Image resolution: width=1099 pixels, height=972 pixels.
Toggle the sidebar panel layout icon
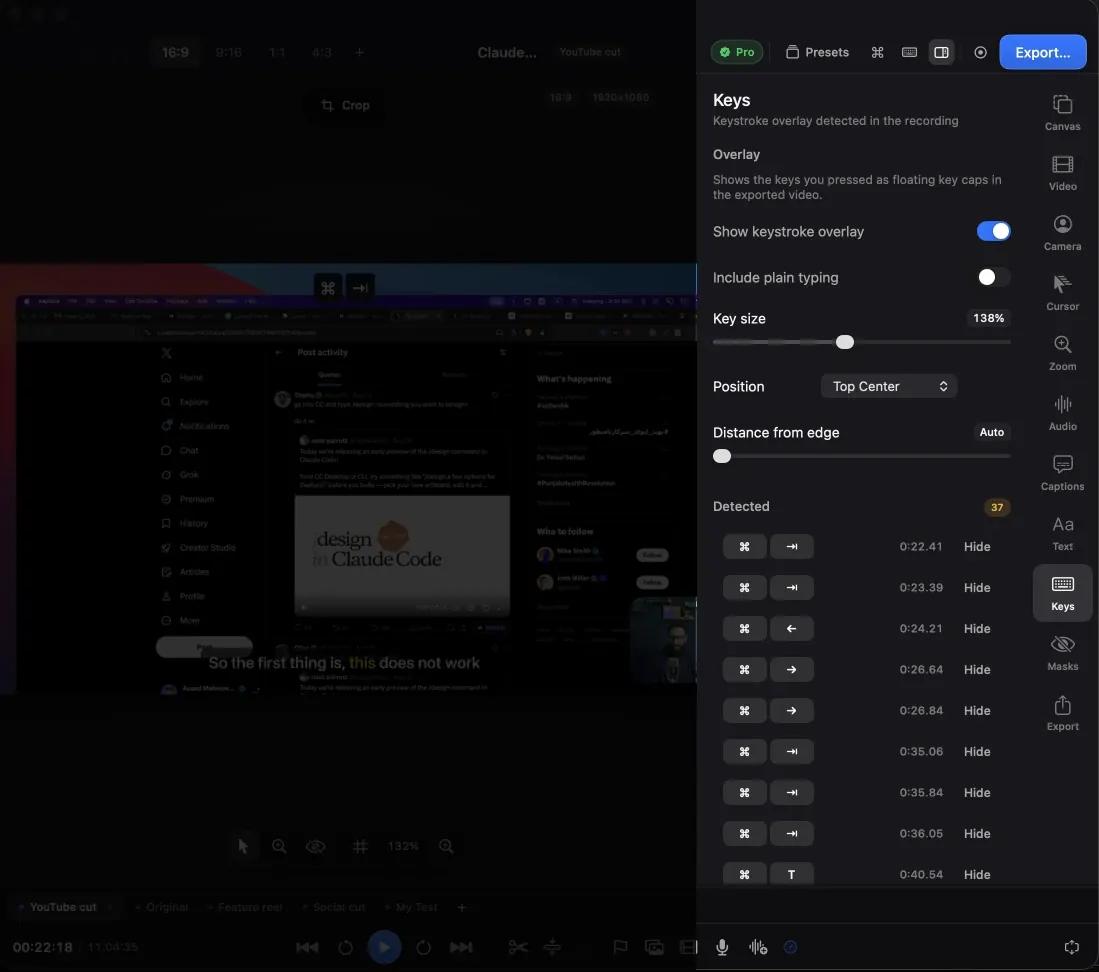(x=941, y=52)
